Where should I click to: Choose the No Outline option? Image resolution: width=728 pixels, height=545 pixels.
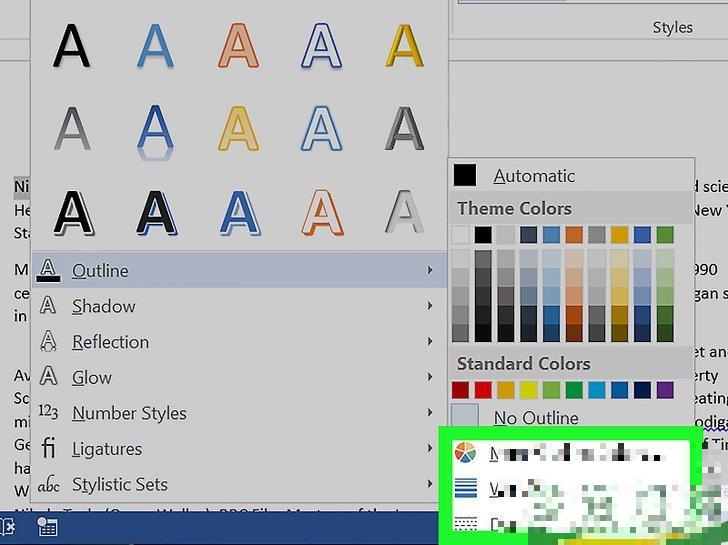[x=535, y=418]
